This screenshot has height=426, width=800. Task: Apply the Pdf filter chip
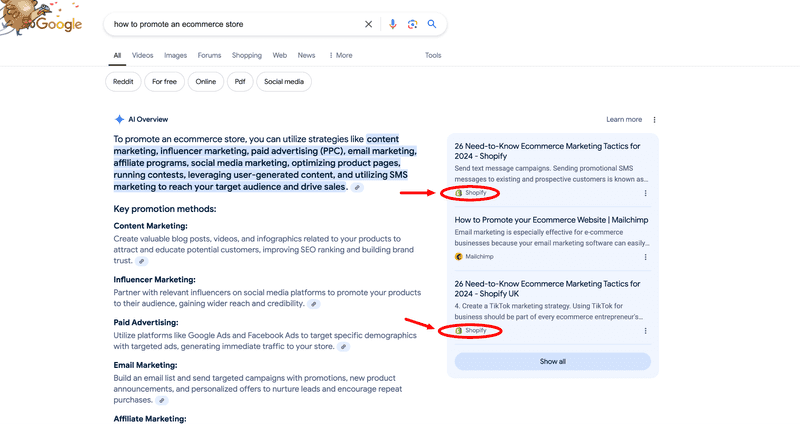[x=240, y=82]
